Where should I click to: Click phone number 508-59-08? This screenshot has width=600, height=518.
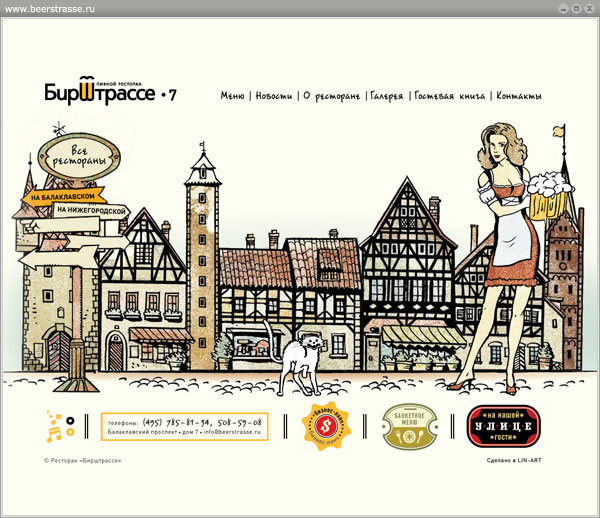click(x=240, y=422)
